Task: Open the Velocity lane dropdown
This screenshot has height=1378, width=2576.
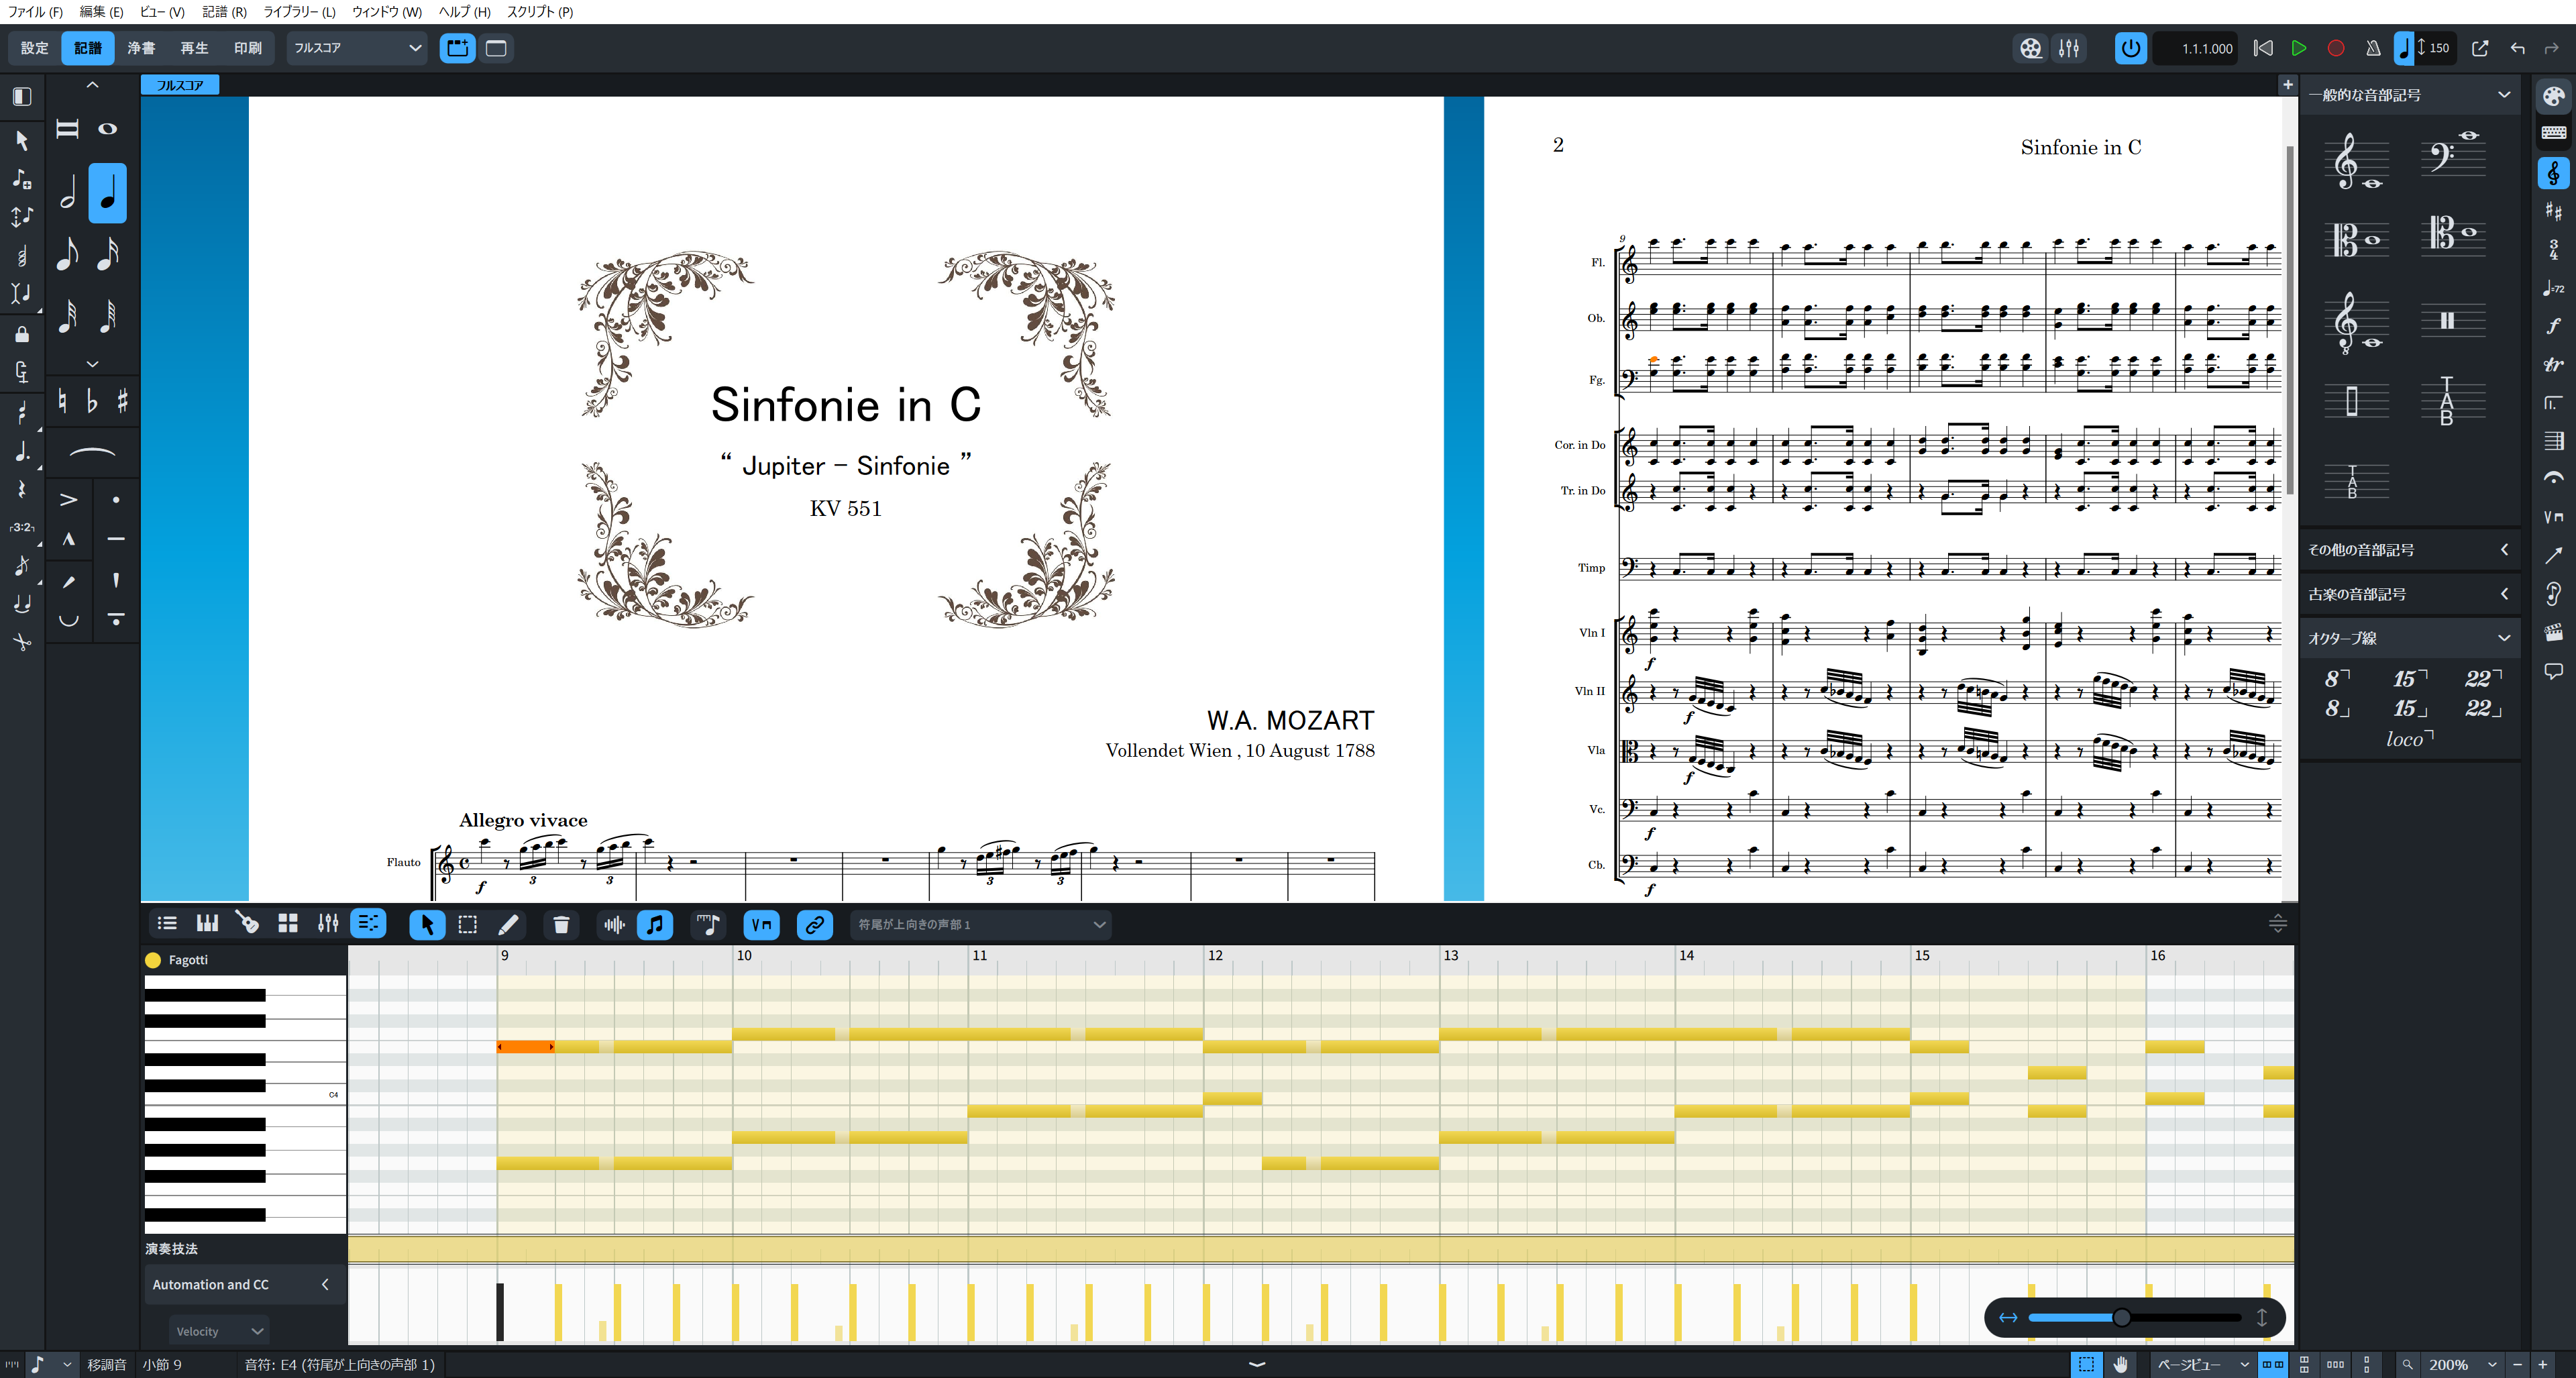Action: [219, 1331]
